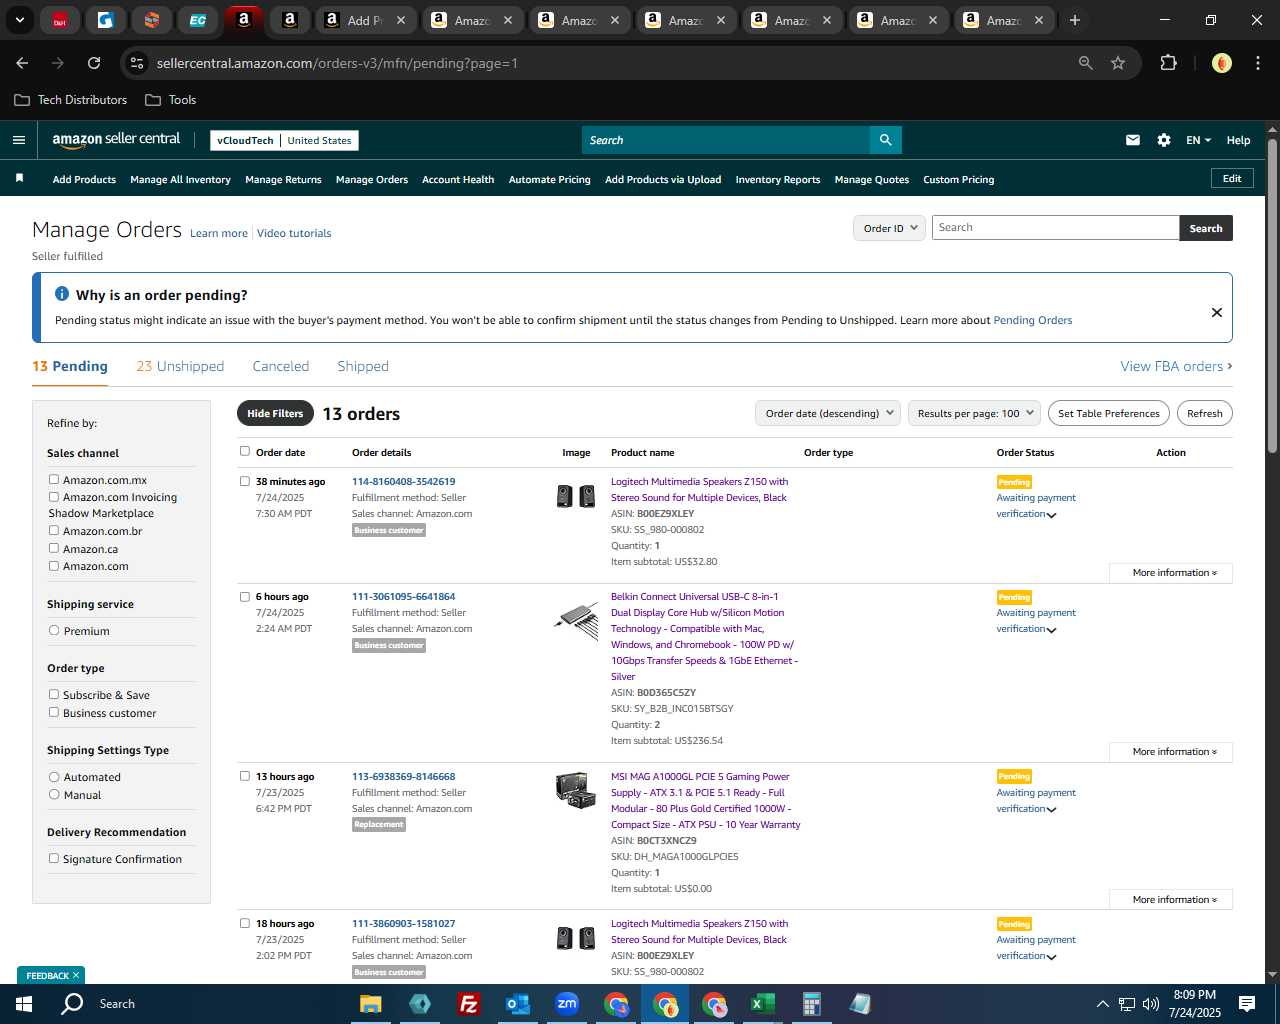Click the top Seller Central search box

(x=725, y=140)
